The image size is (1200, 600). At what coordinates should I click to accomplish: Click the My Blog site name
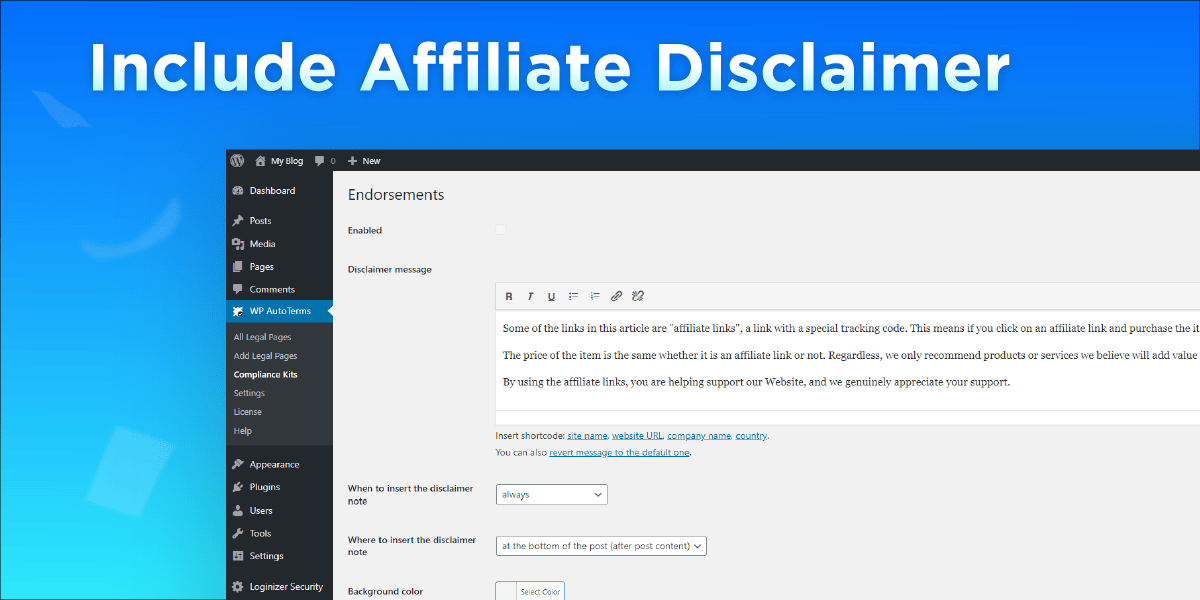[x=287, y=161]
